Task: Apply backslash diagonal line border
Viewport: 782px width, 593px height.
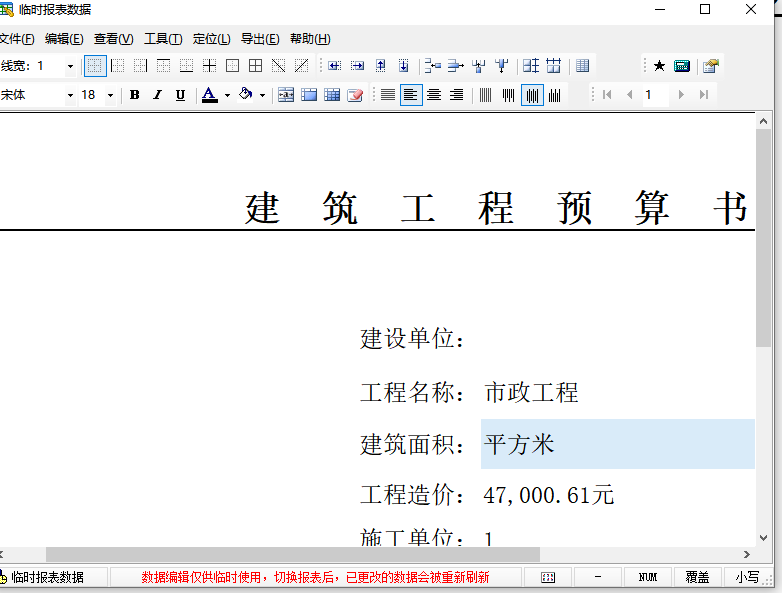Action: (278, 66)
